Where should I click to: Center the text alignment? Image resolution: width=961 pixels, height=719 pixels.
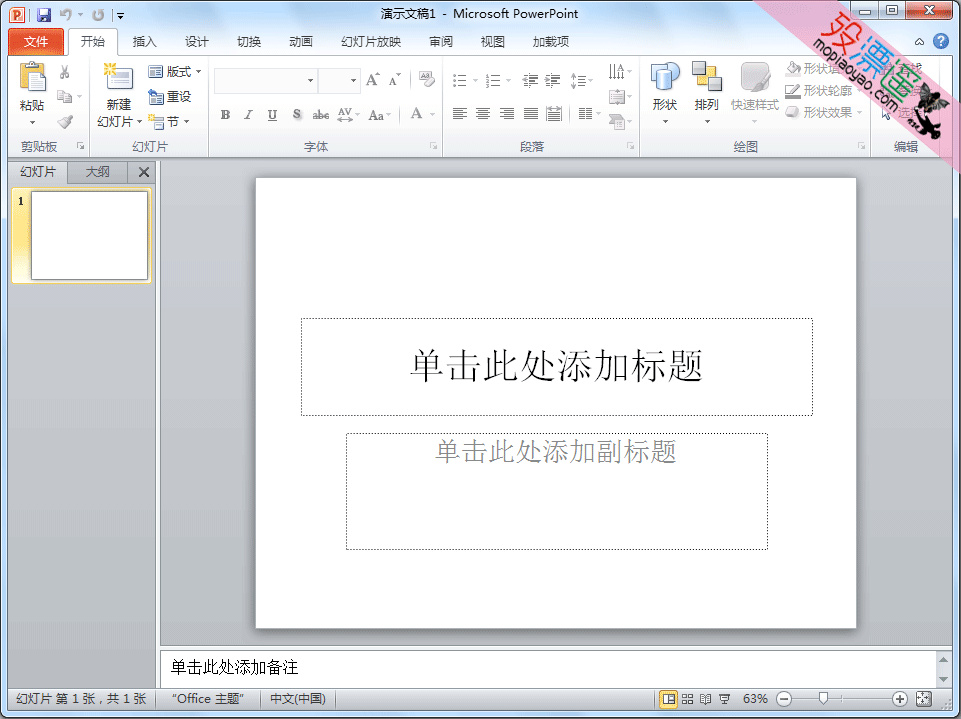(483, 113)
